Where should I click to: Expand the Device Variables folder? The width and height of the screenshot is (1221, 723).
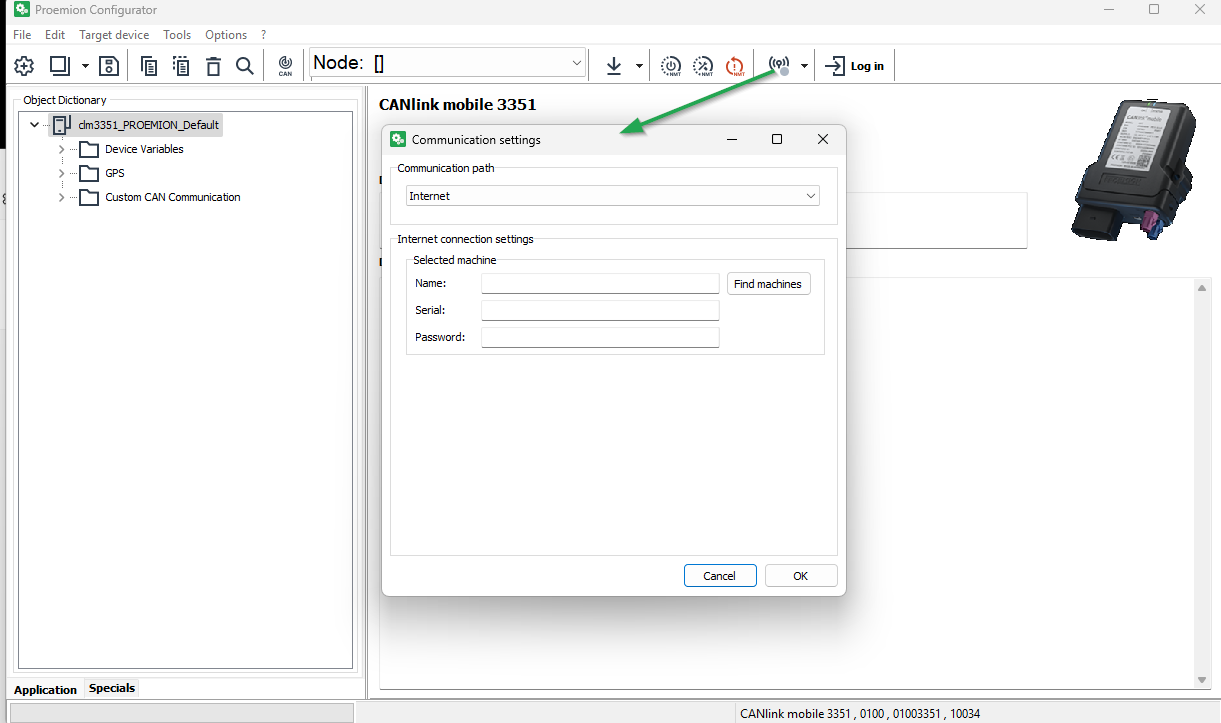click(x=61, y=149)
